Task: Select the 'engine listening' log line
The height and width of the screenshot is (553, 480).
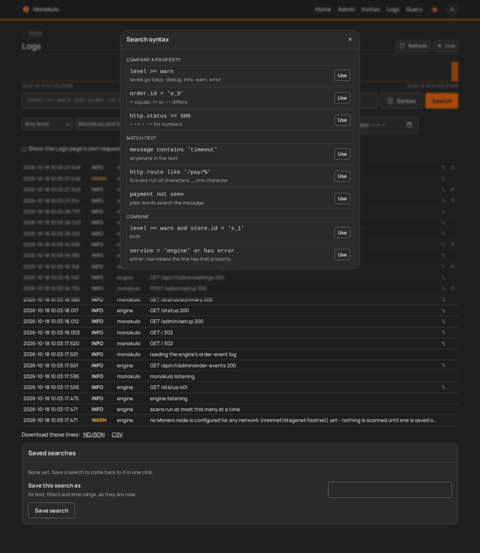Action: 239,399
